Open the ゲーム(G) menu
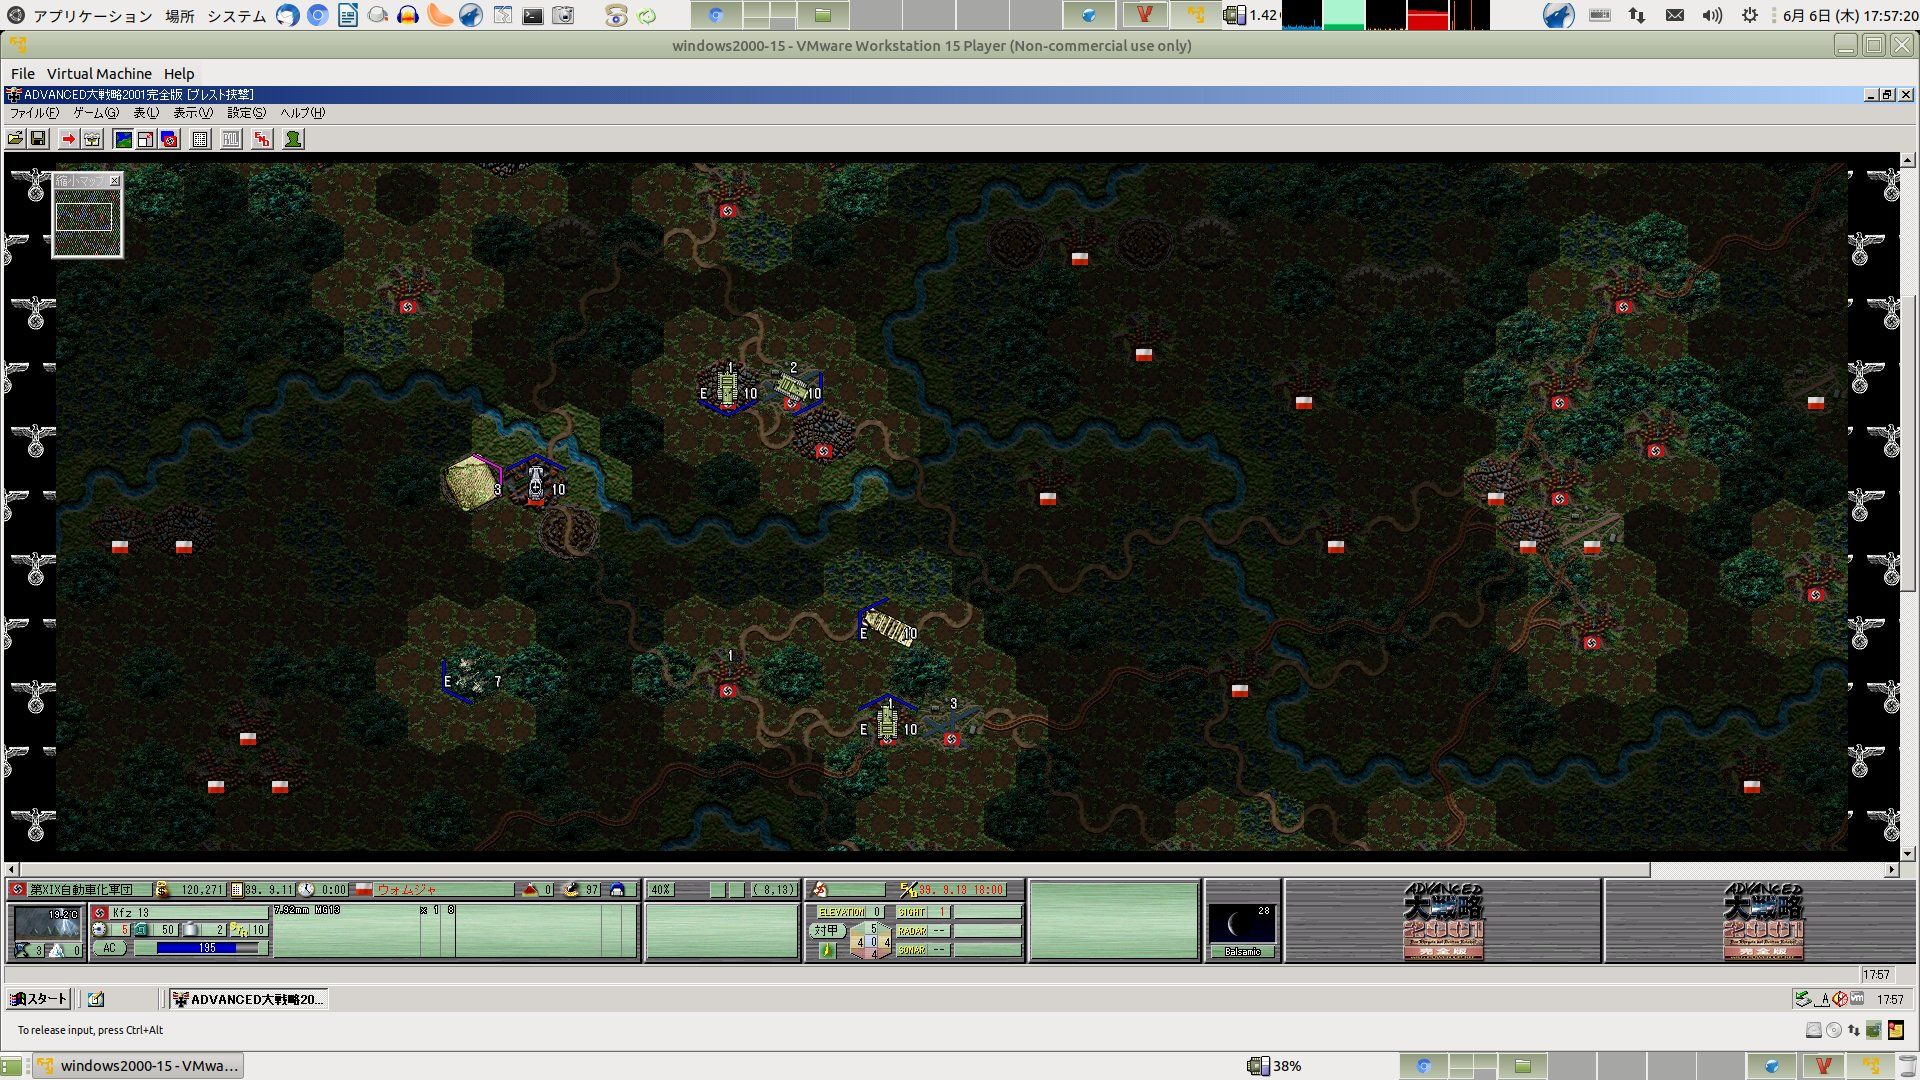This screenshot has height=1080, width=1920. click(x=96, y=113)
